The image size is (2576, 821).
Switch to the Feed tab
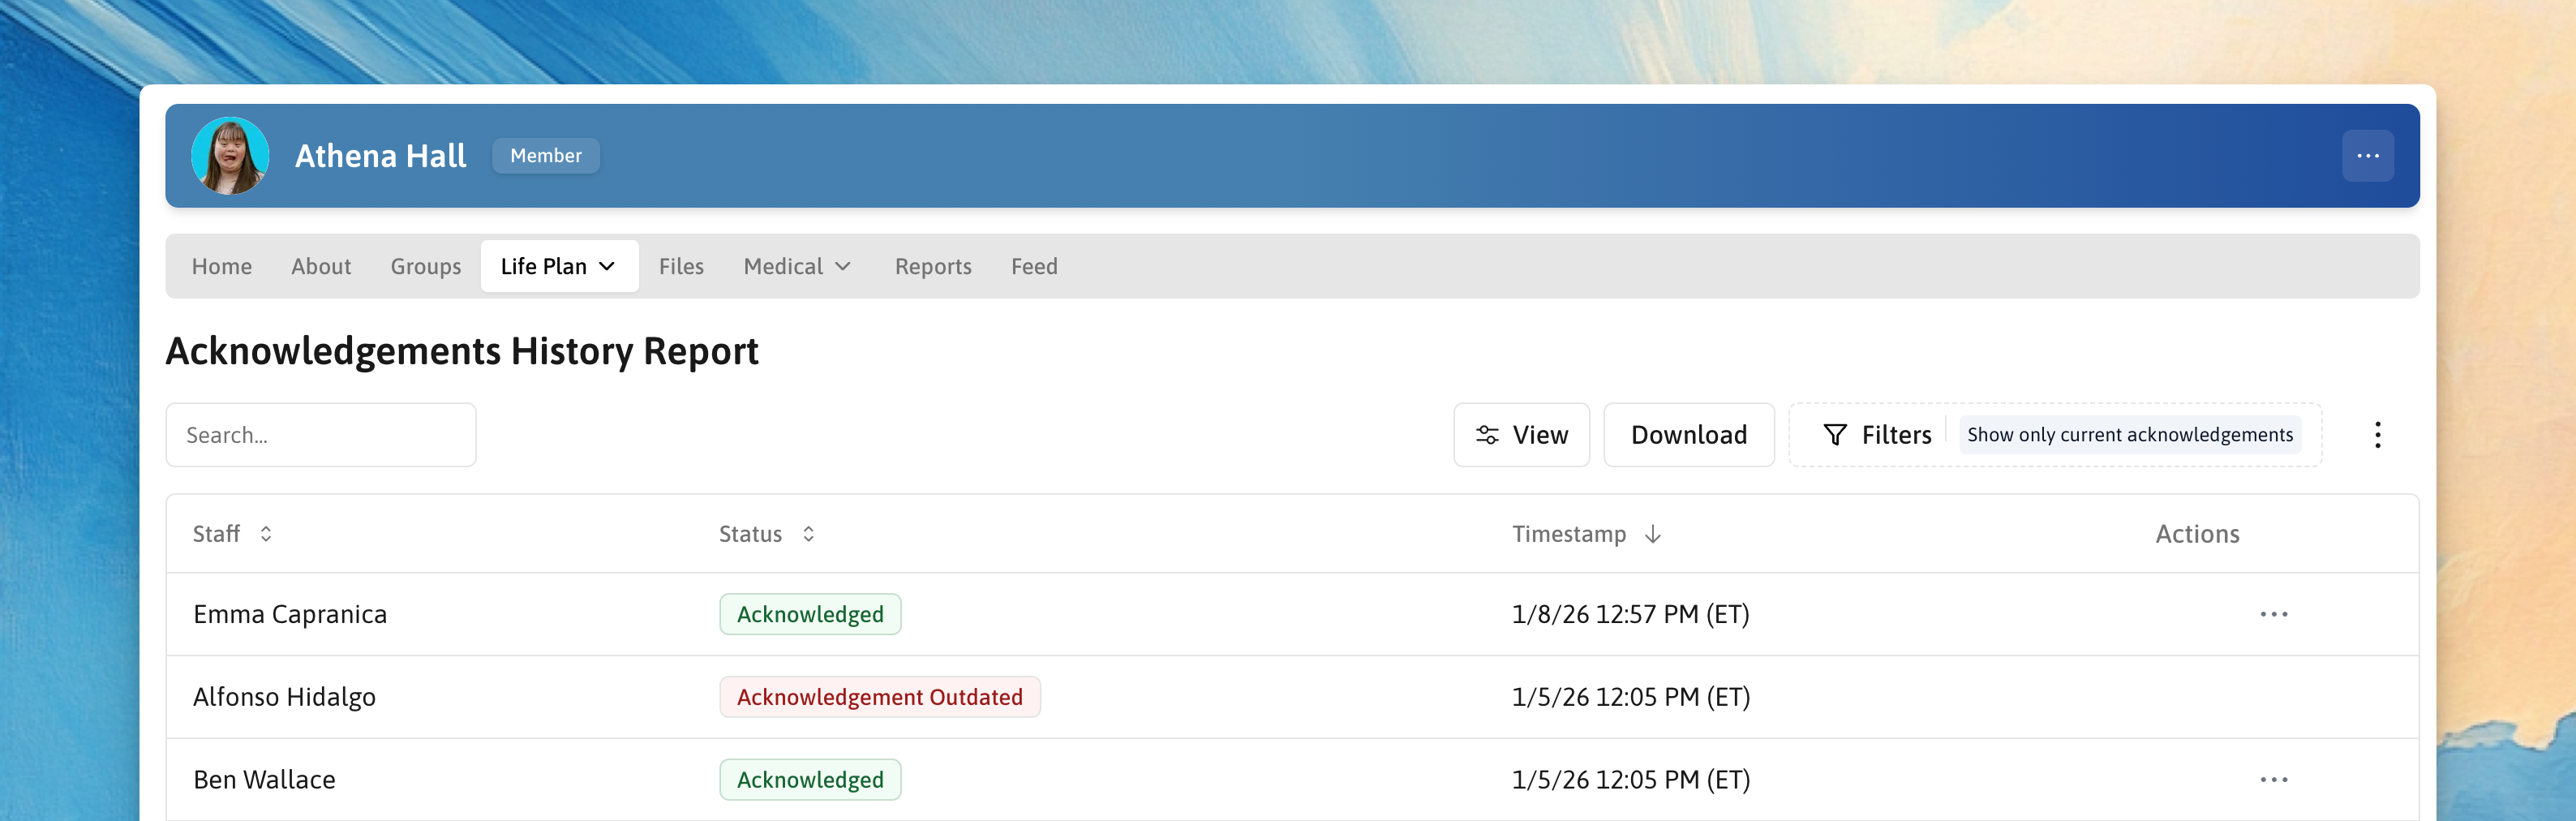[x=1034, y=266]
